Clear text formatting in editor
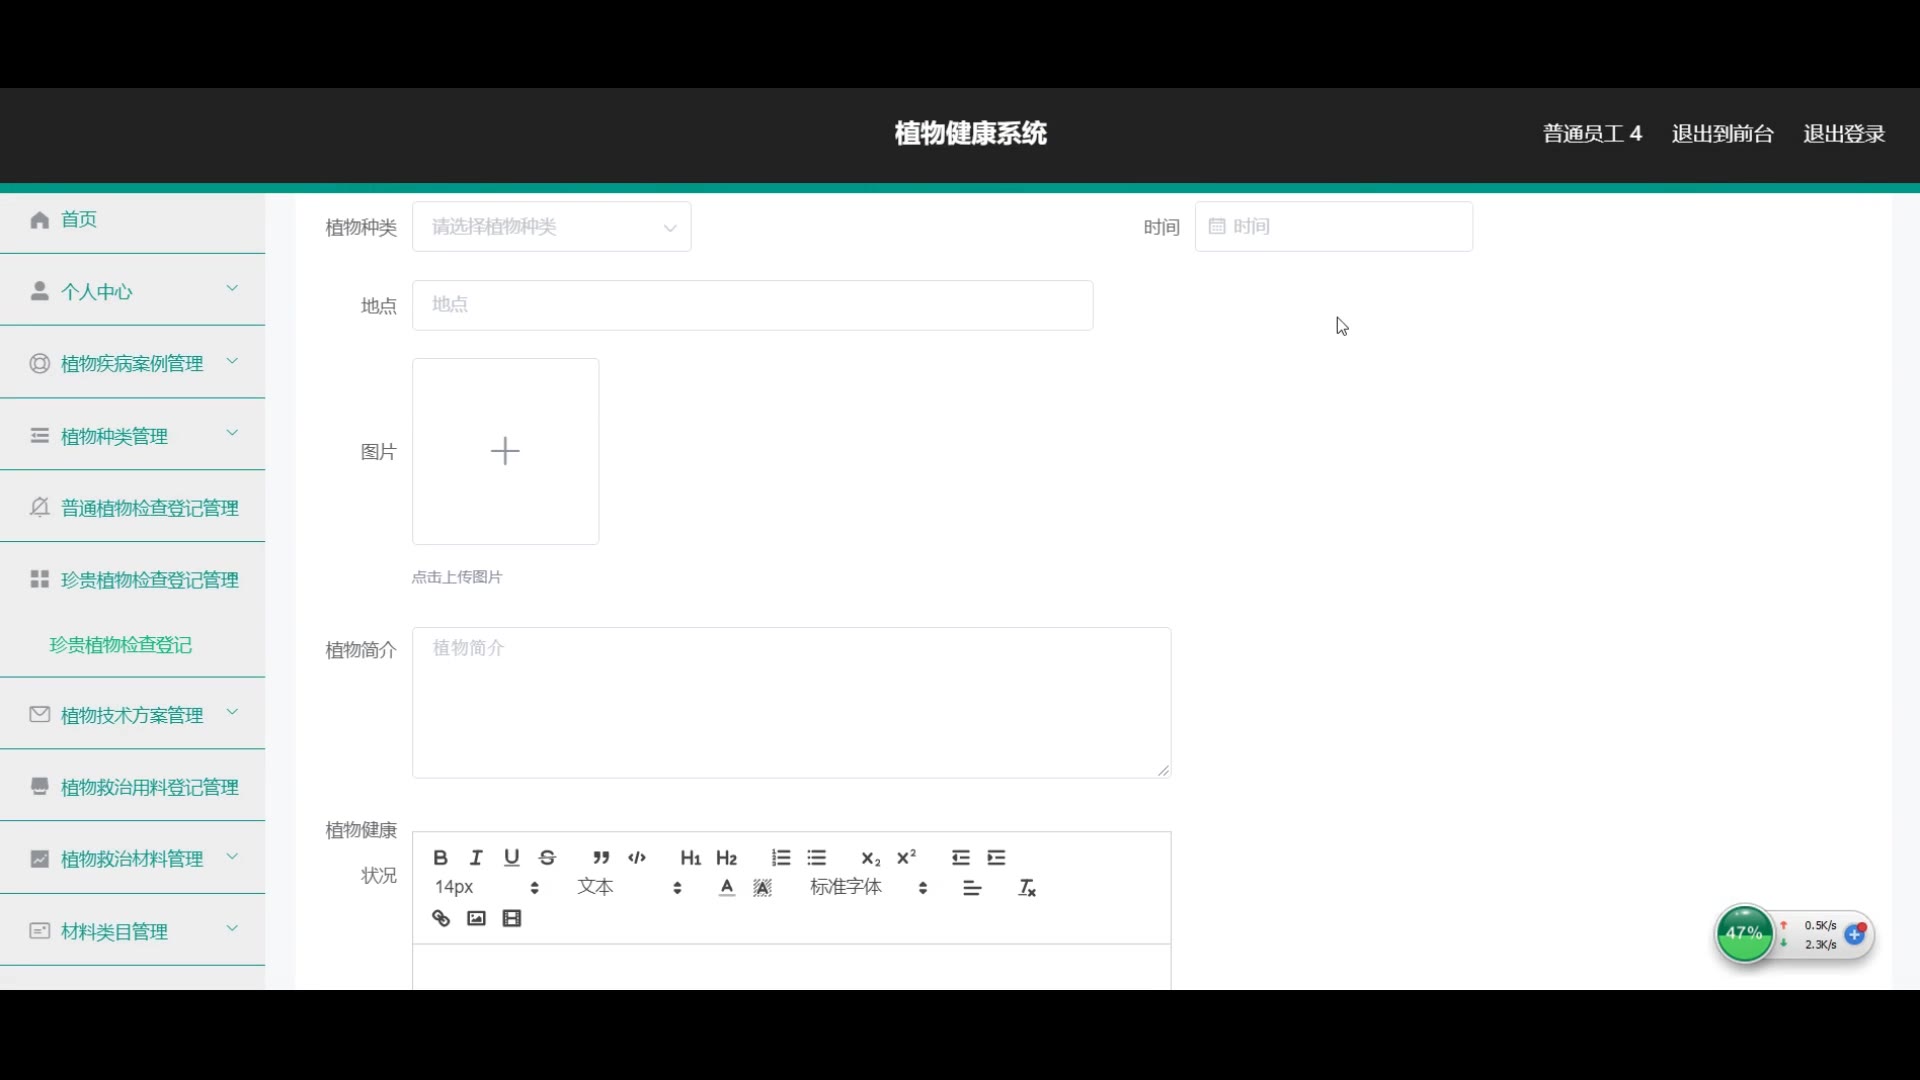1920x1080 pixels. [1027, 888]
